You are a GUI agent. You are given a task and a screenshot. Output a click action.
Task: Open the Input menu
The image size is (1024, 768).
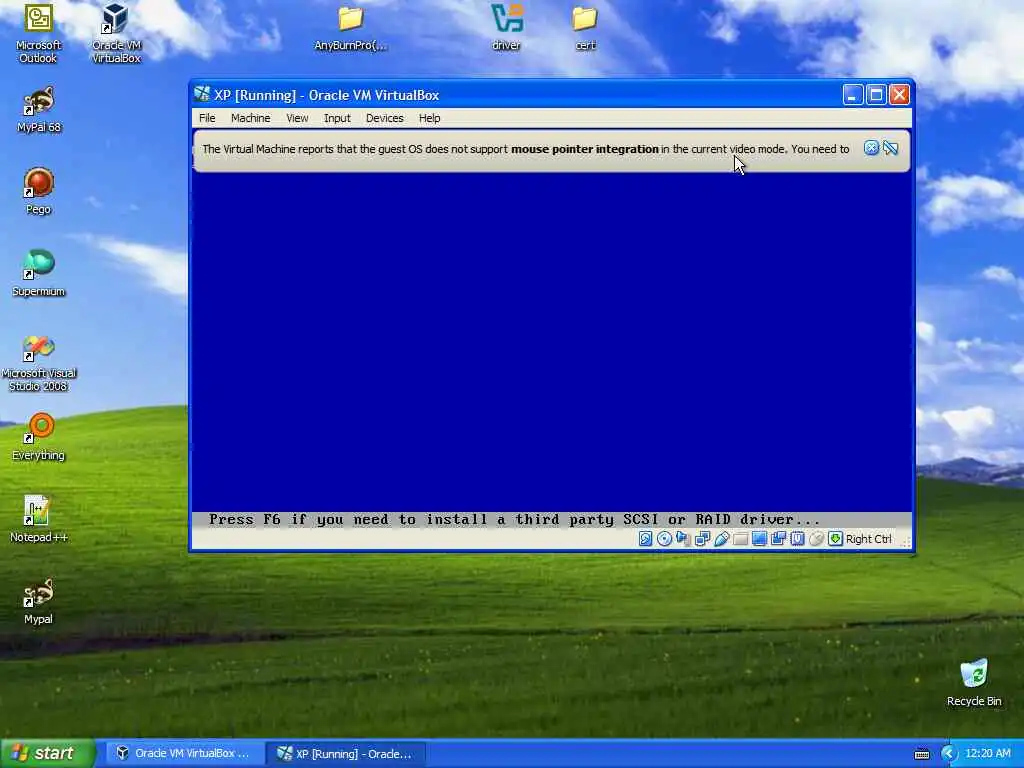337,118
